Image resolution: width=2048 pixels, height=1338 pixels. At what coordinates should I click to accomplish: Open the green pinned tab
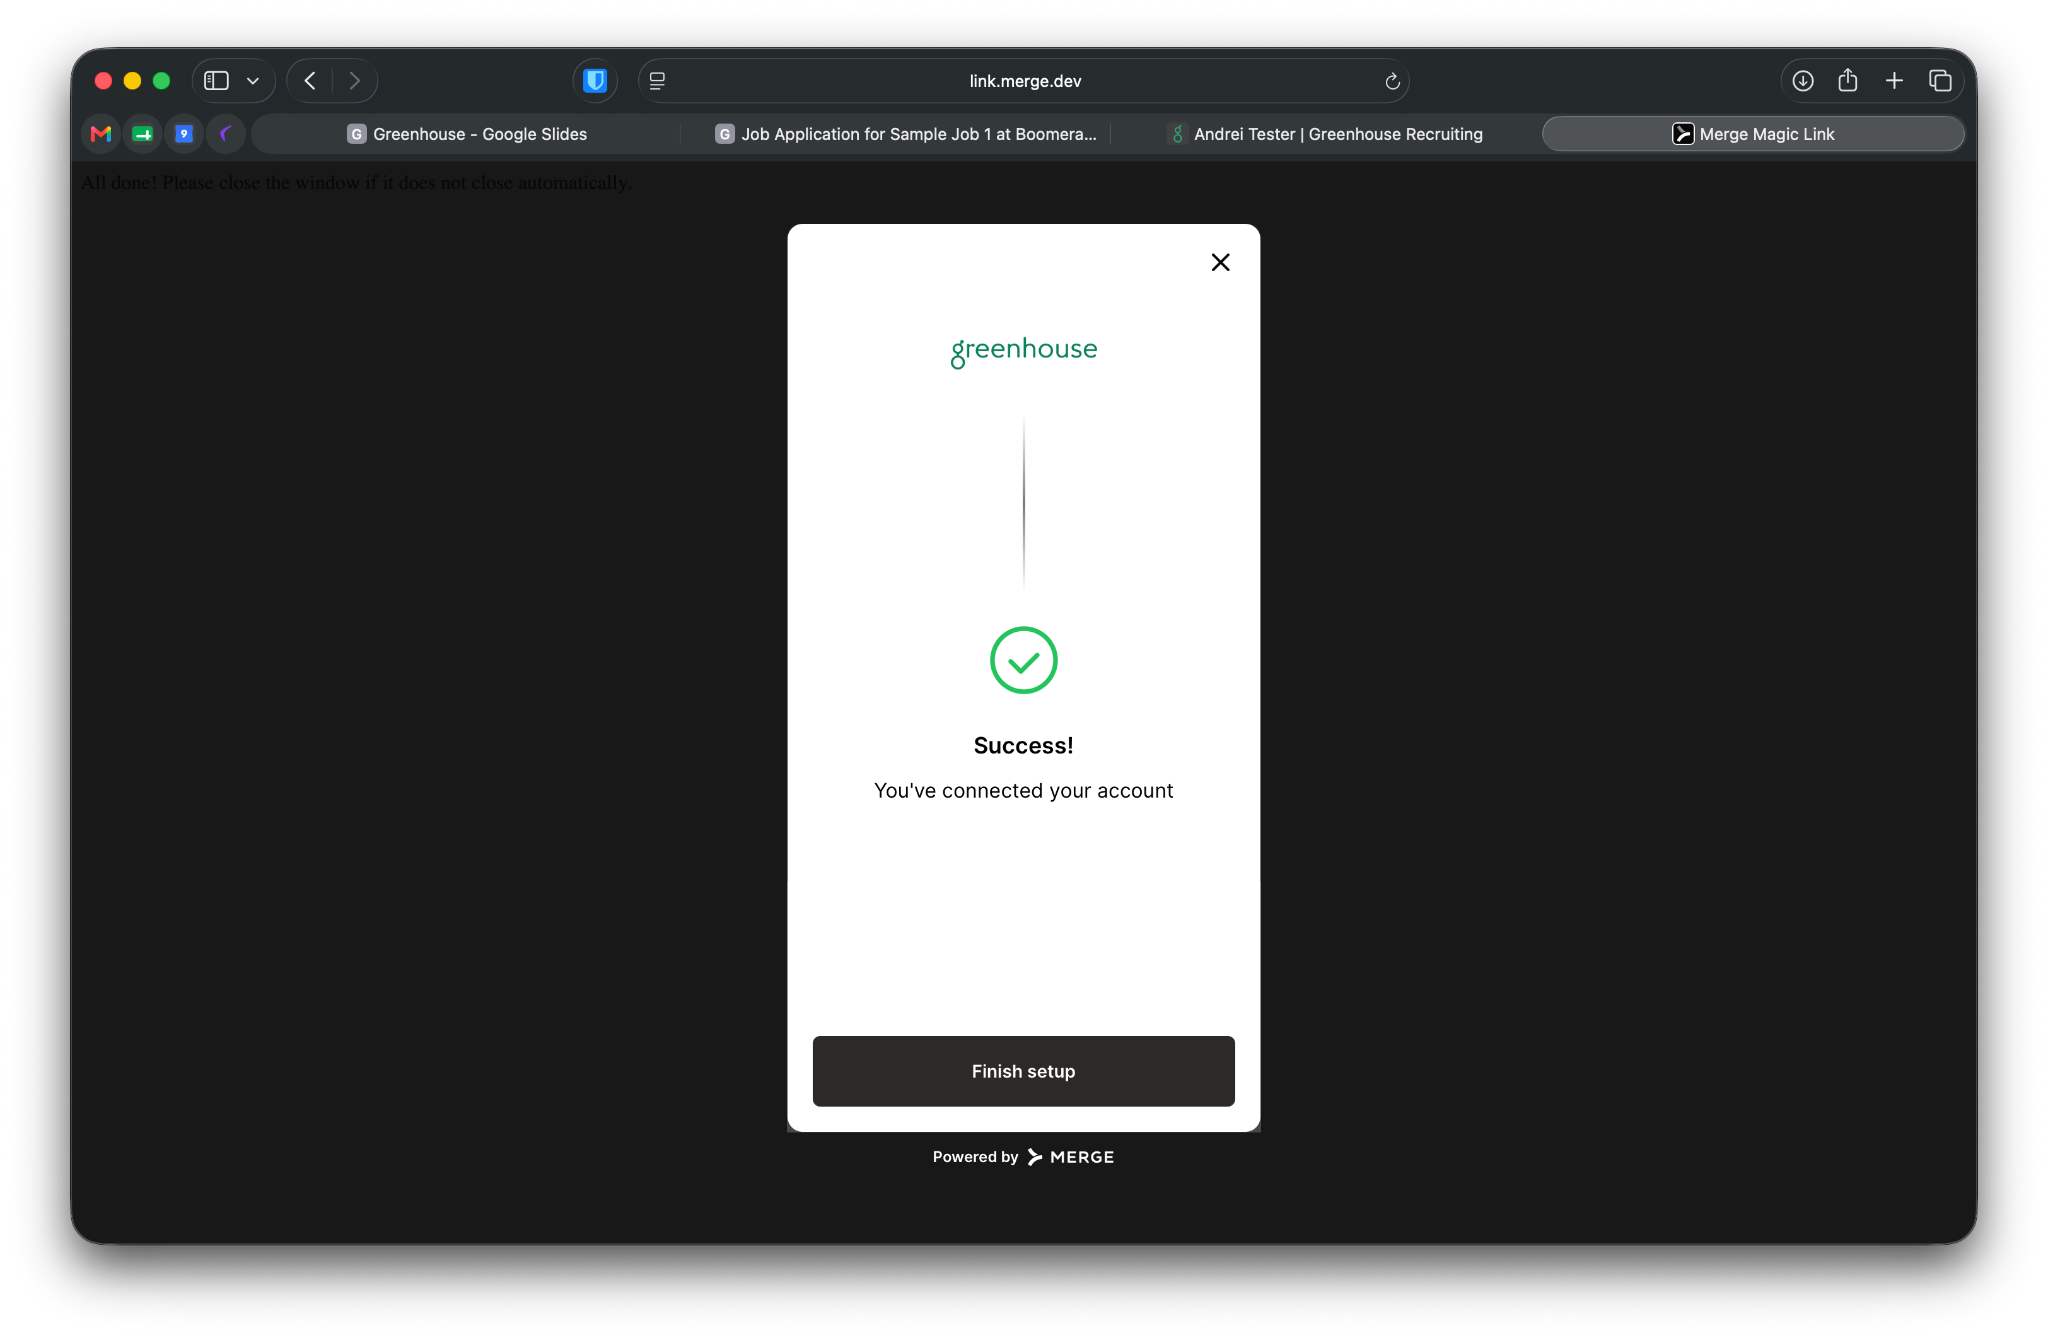pyautogui.click(x=143, y=134)
